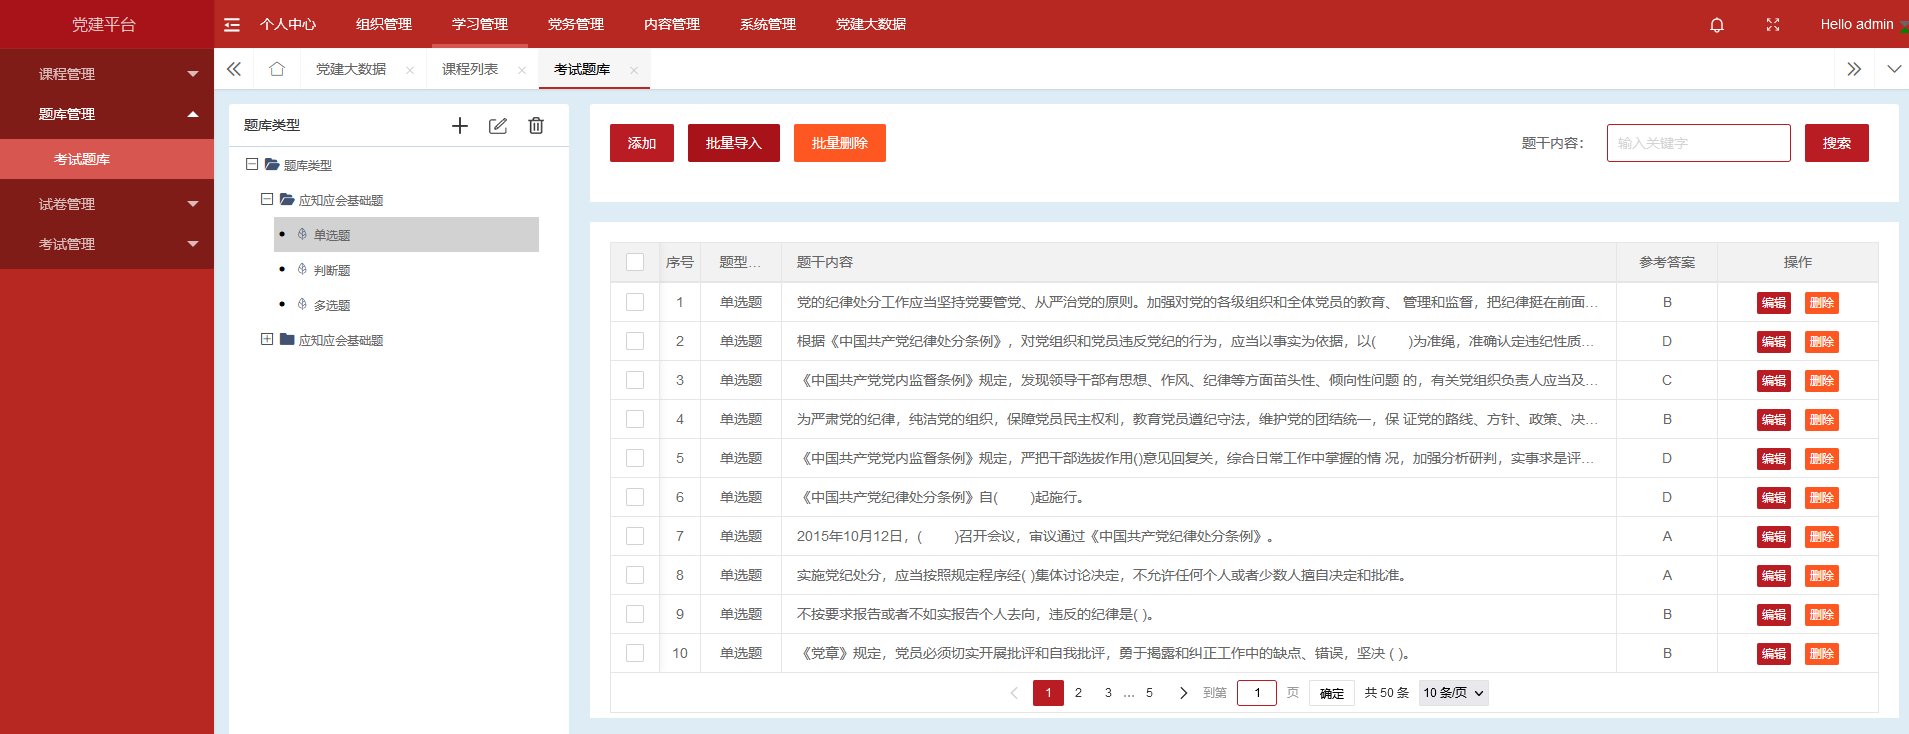The height and width of the screenshot is (734, 1909).
Task: Go to page 5
Action: tap(1149, 693)
